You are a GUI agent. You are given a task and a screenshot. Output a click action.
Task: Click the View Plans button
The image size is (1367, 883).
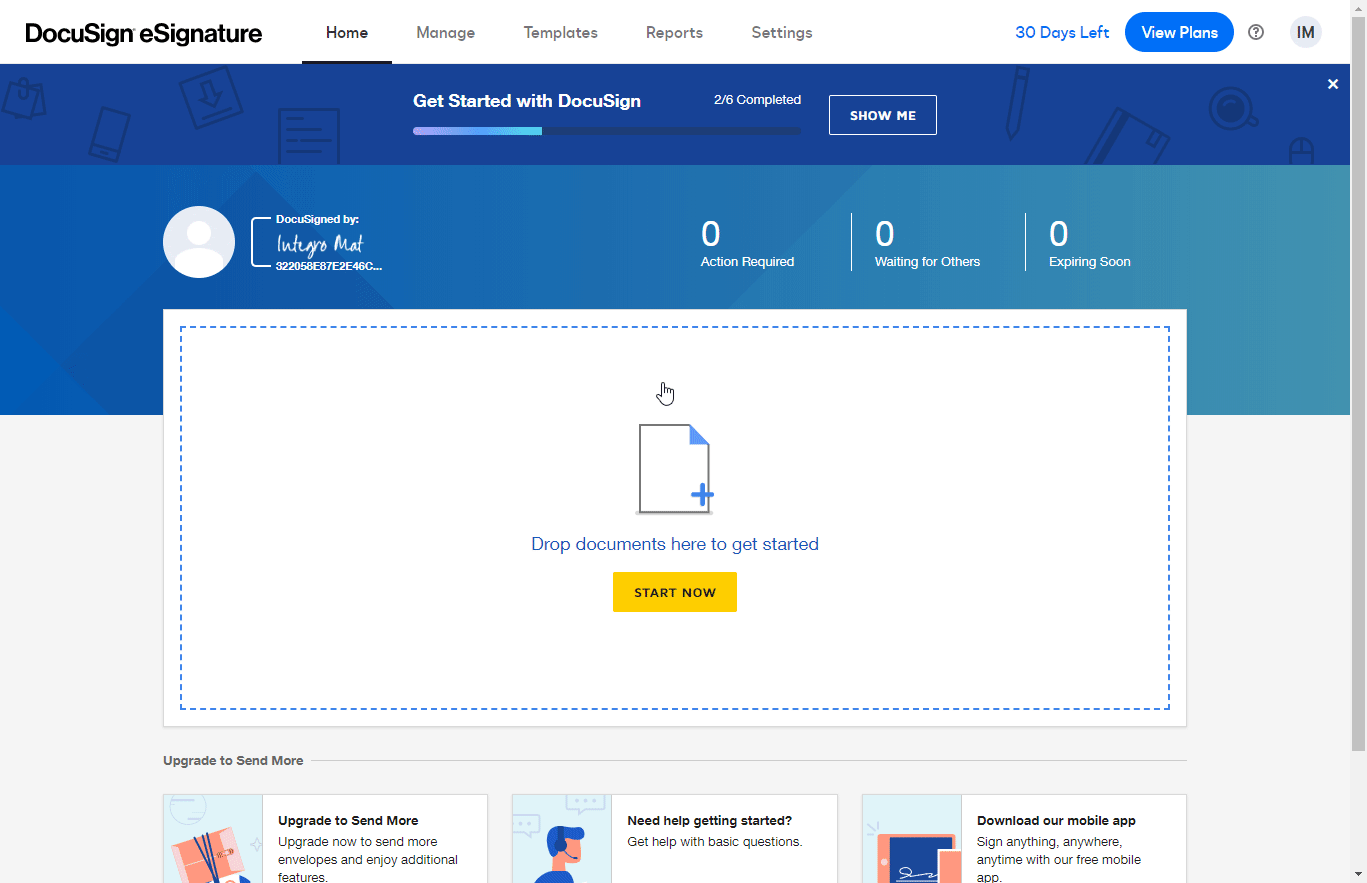[1179, 32]
